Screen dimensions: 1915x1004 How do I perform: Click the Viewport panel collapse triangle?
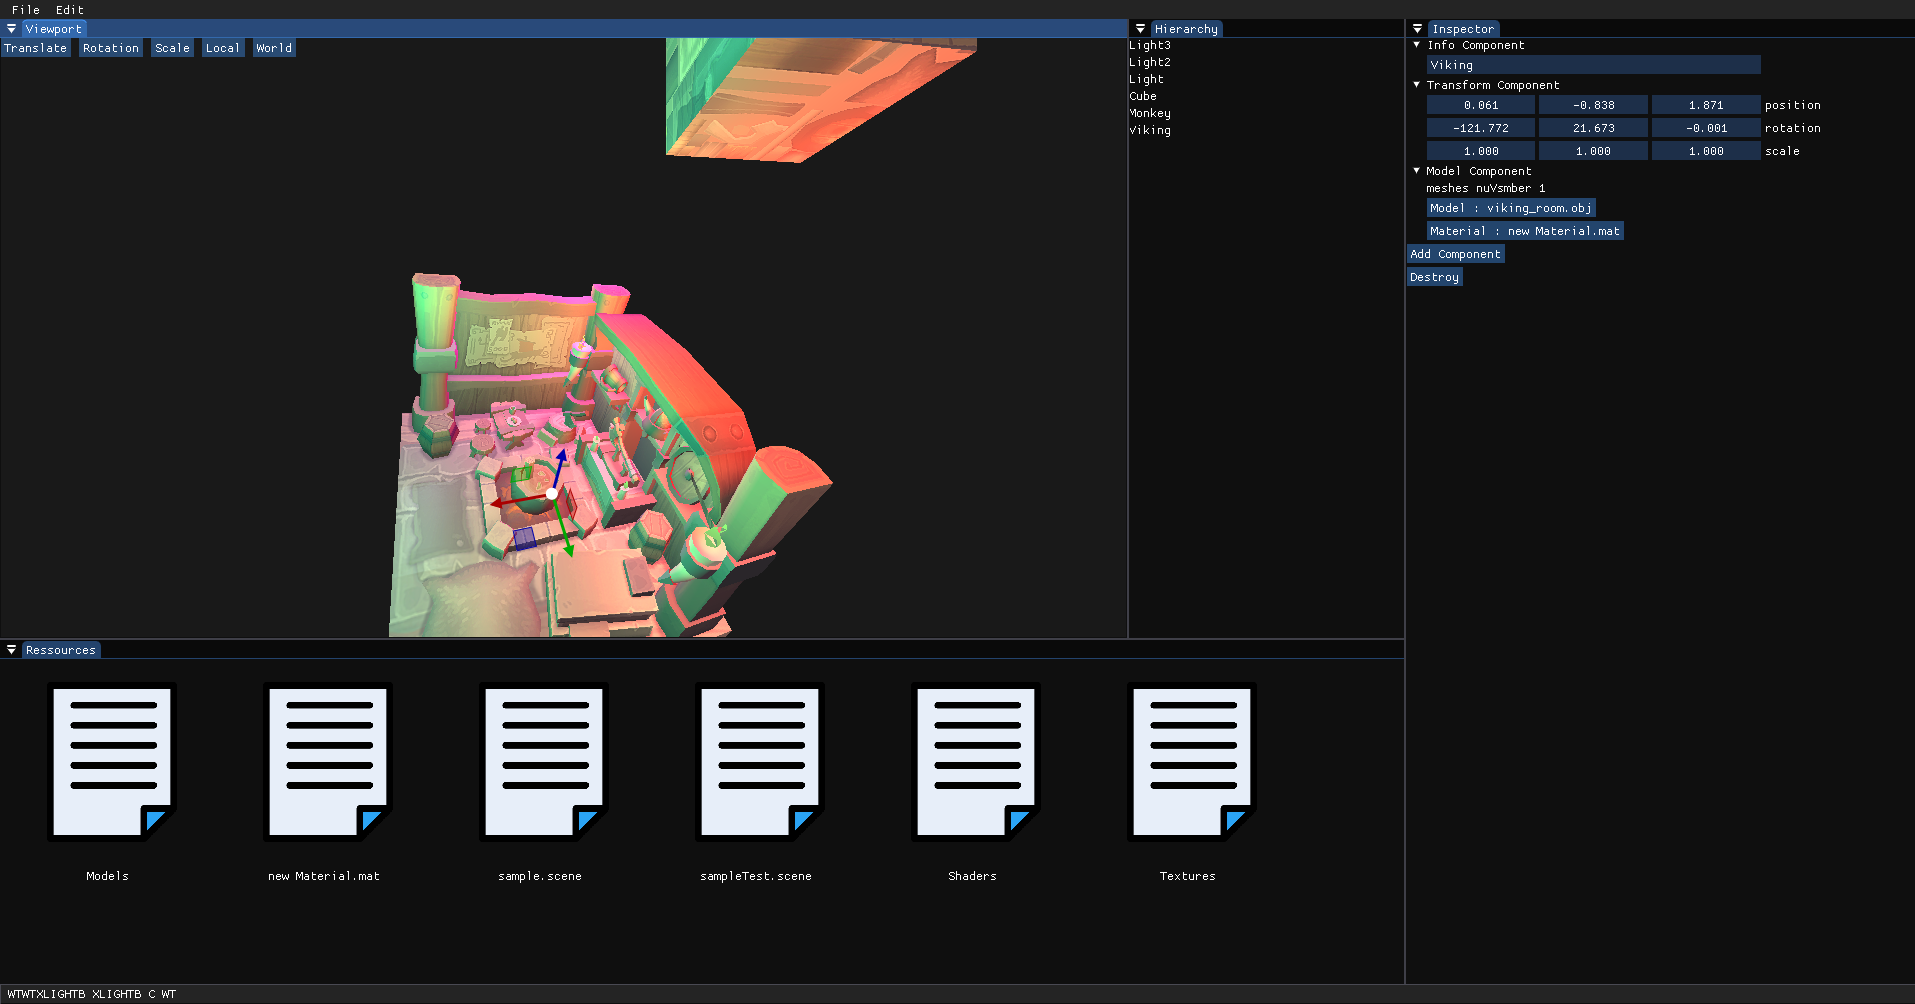[x=11, y=29]
